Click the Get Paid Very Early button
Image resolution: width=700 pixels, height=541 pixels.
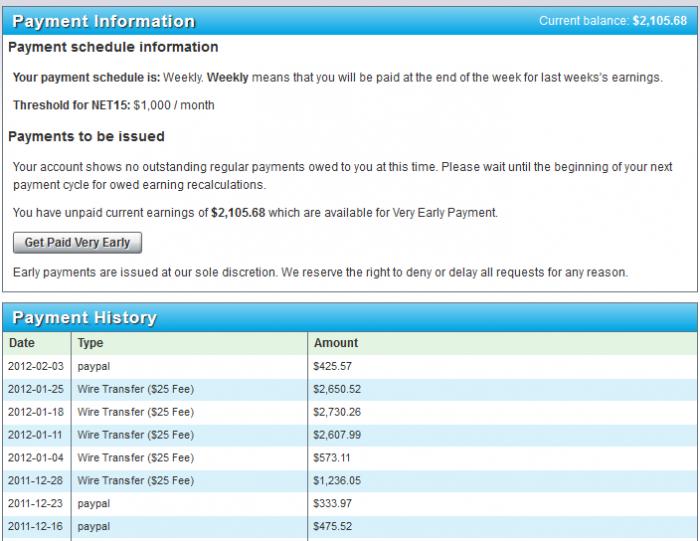pyautogui.click(x=77, y=242)
